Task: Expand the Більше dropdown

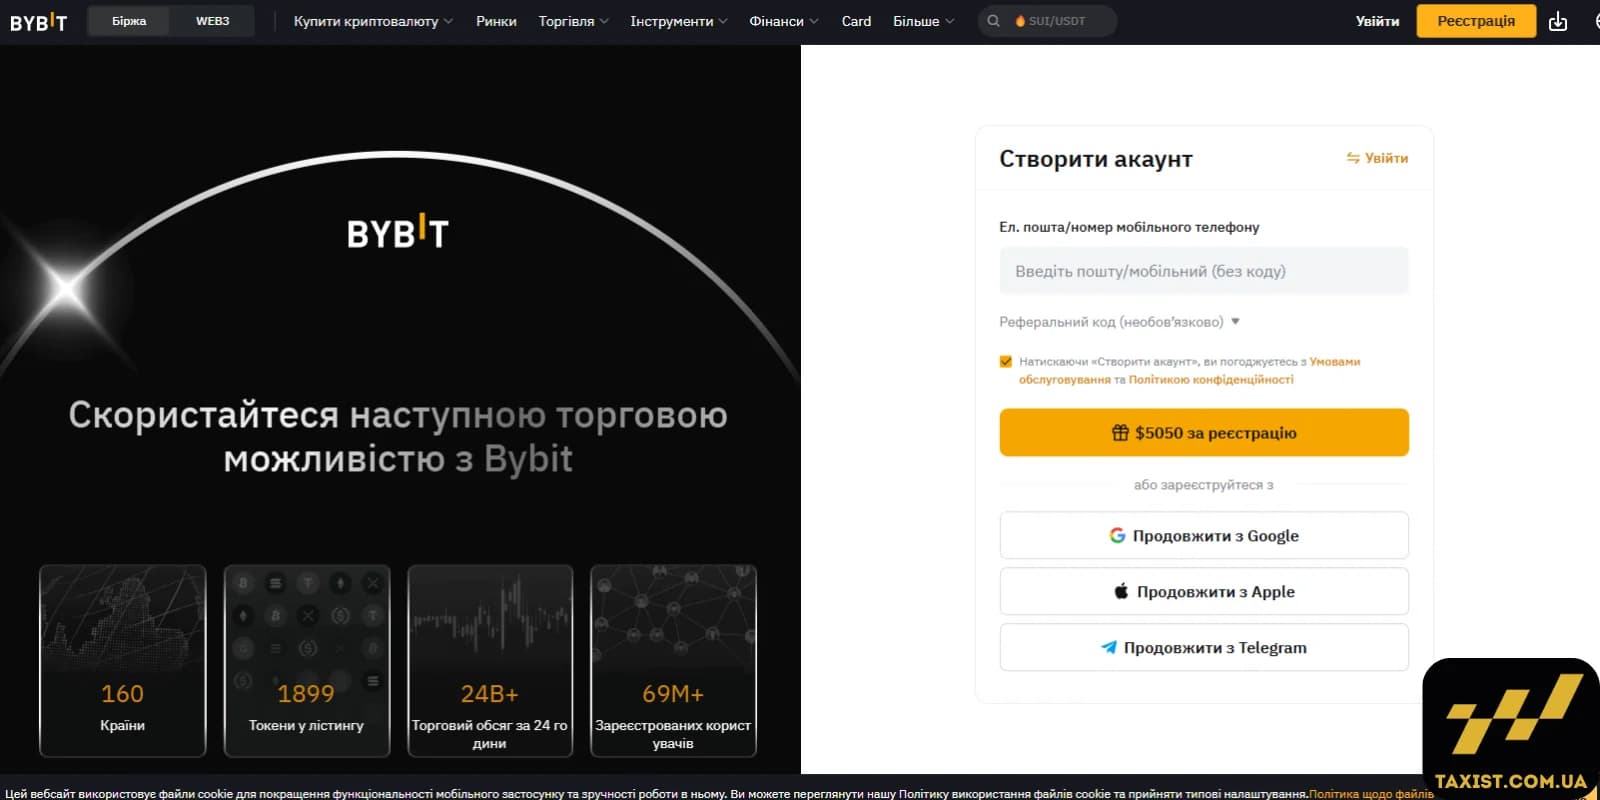Action: 923,21
